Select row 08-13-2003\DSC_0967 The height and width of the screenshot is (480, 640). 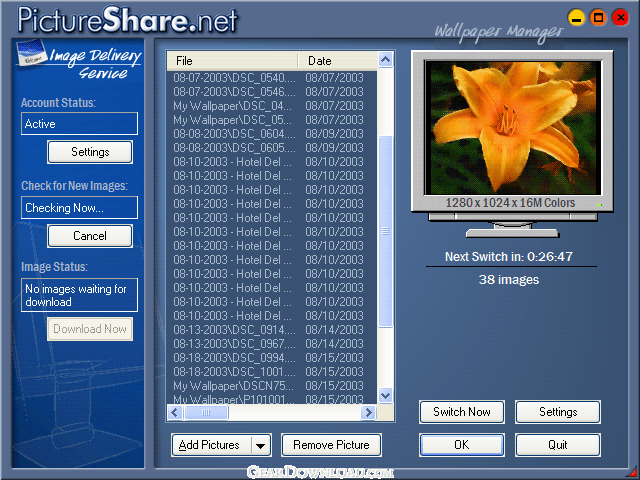click(x=271, y=343)
